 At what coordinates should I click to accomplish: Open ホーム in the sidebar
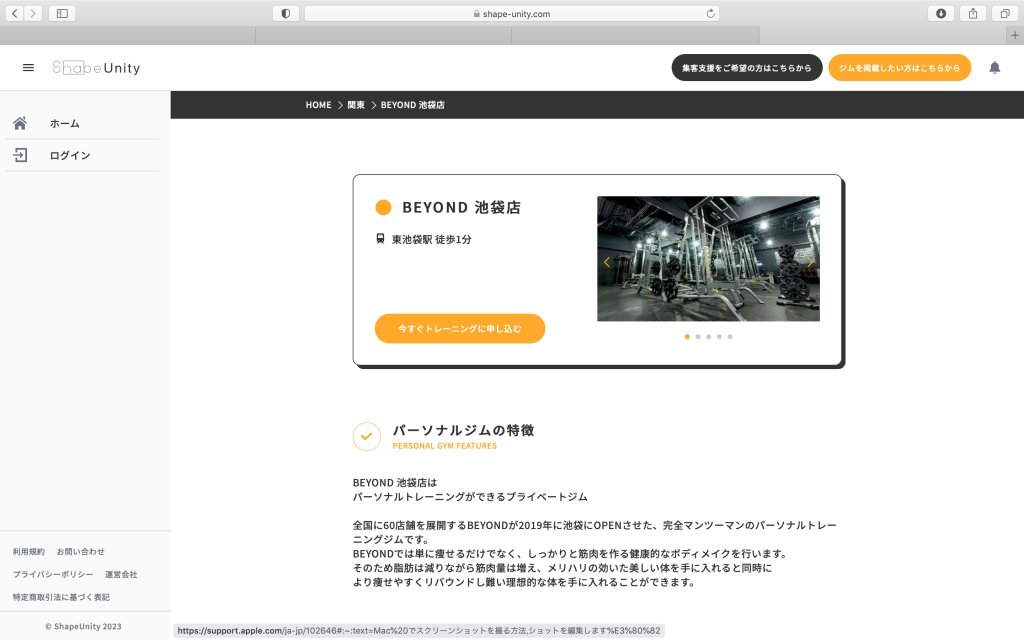click(x=82, y=123)
